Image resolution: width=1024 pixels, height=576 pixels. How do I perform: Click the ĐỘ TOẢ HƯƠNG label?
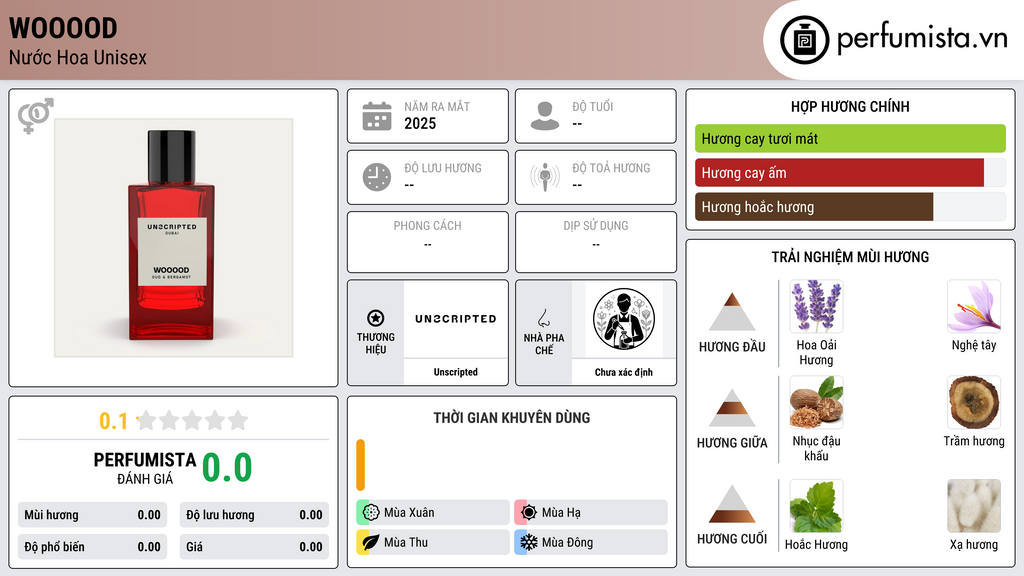click(611, 168)
